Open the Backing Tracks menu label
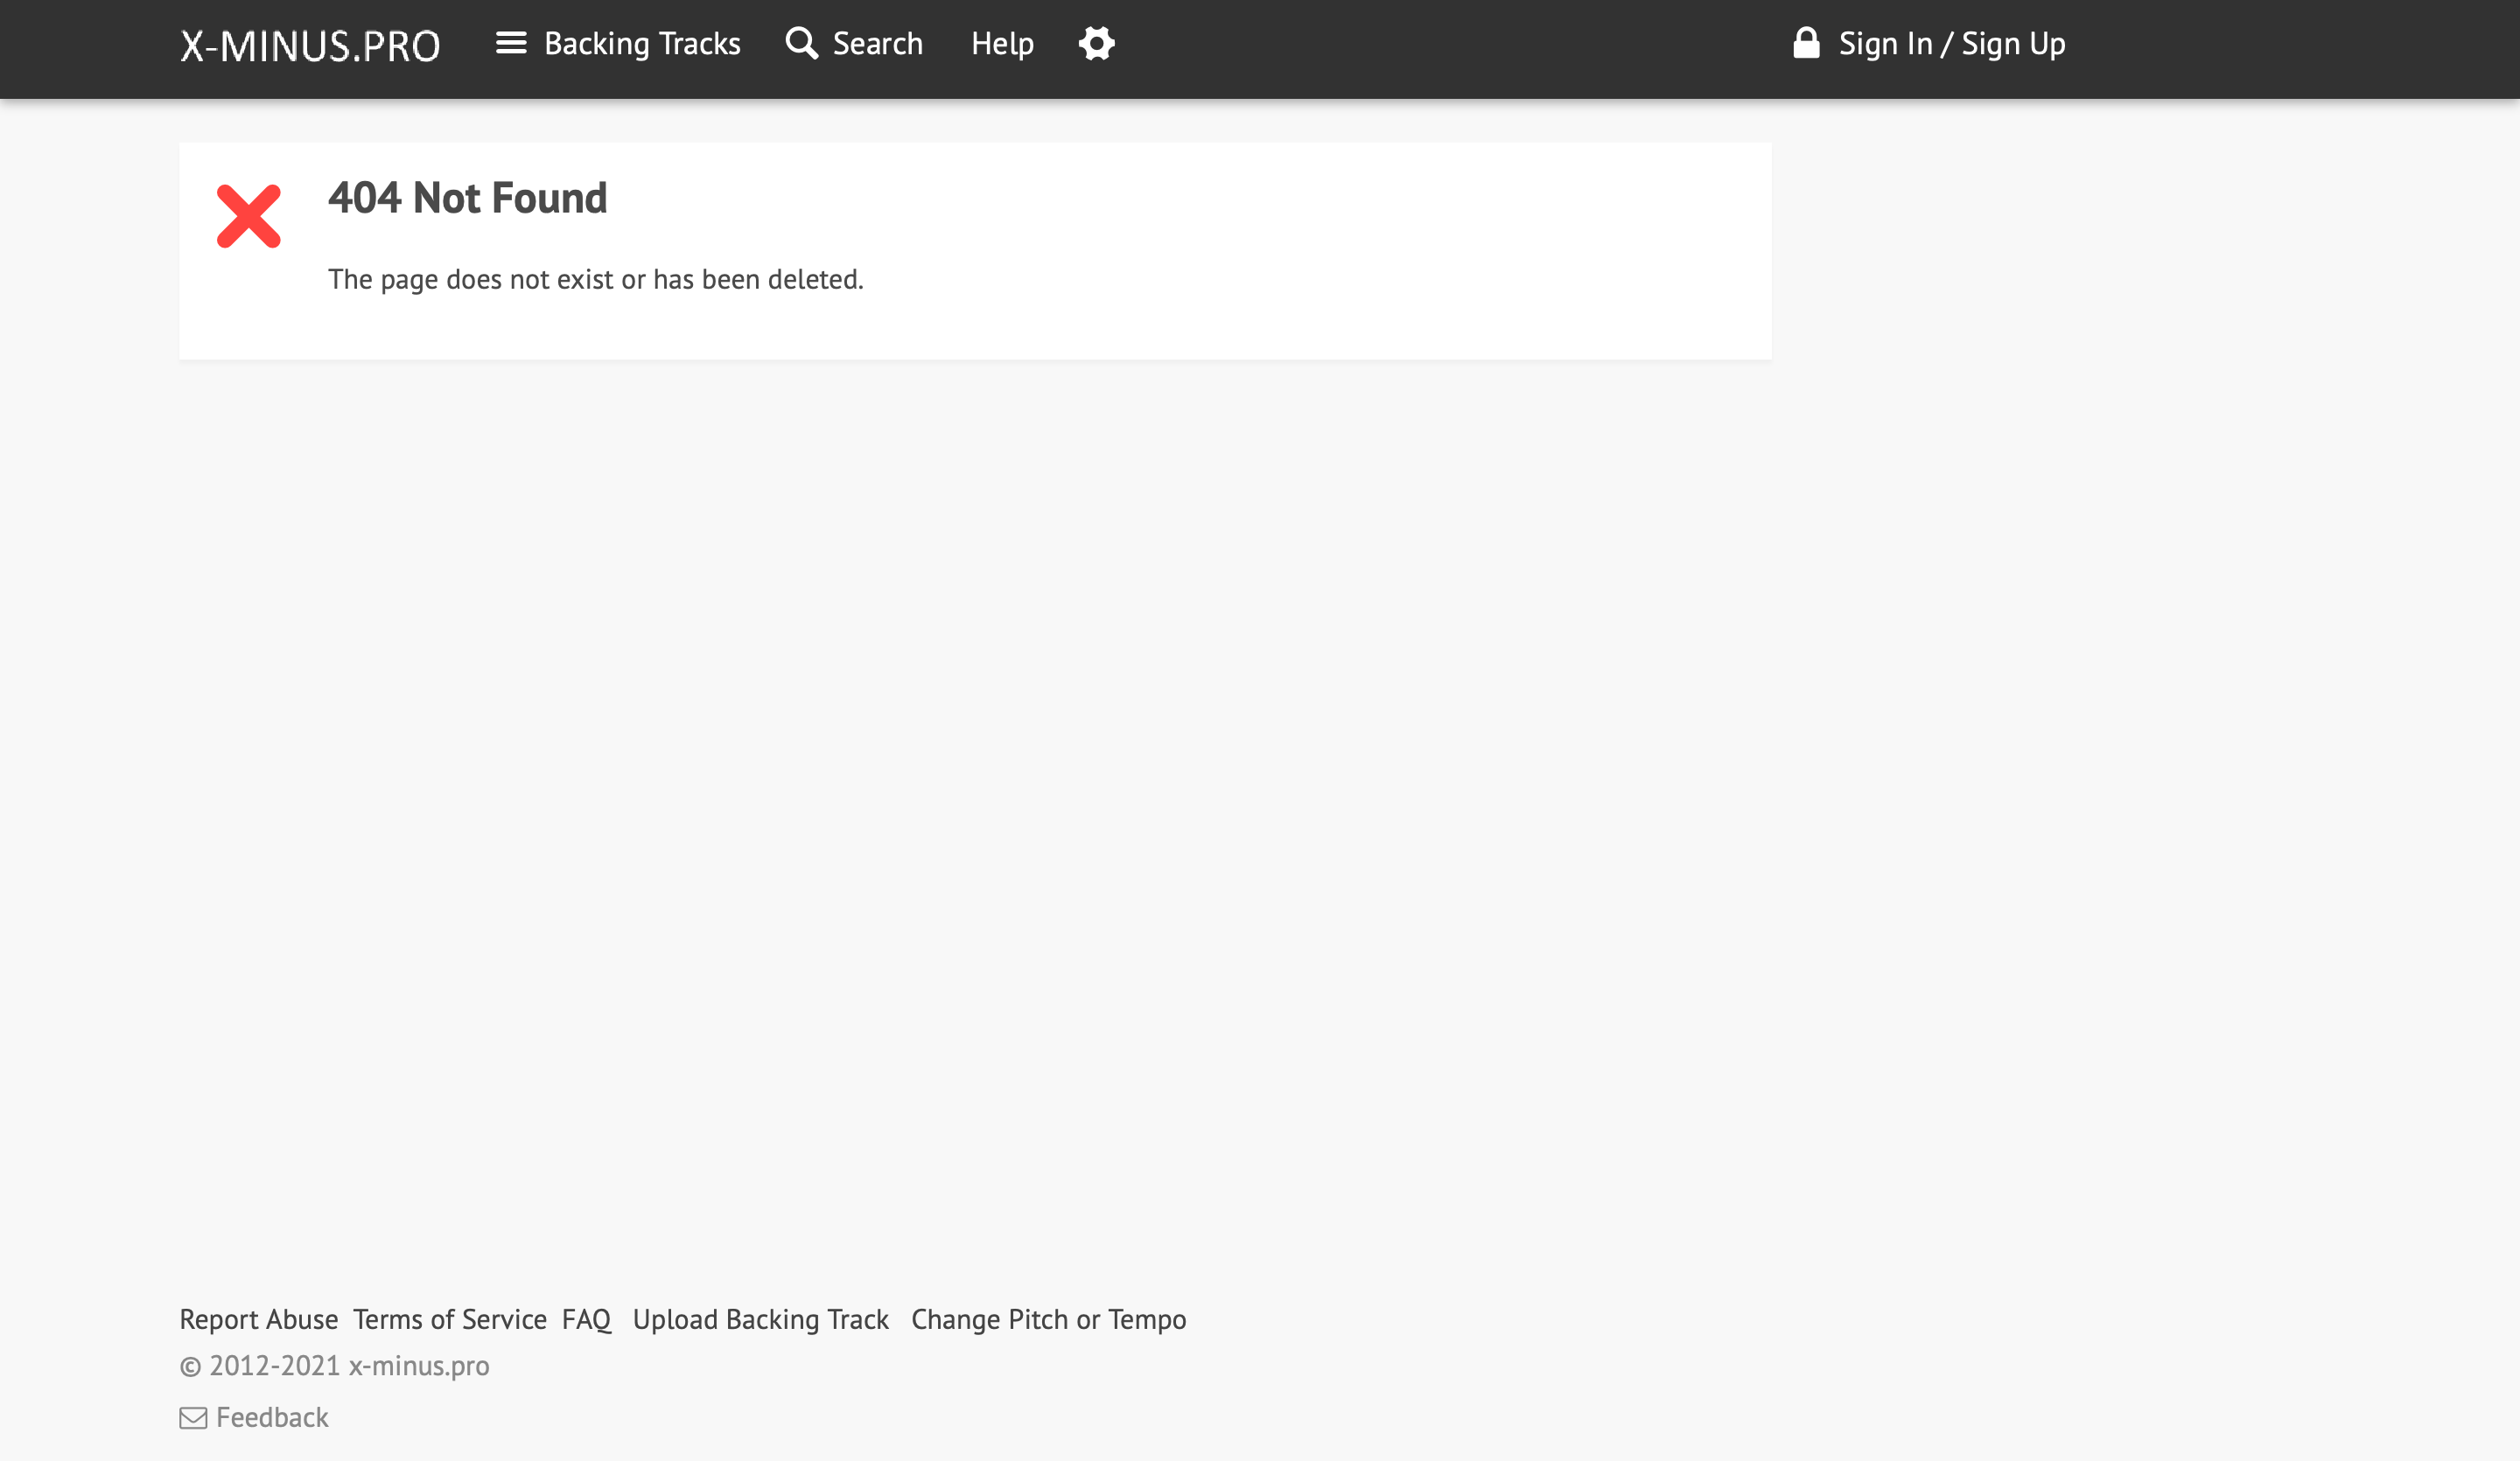 pos(642,44)
